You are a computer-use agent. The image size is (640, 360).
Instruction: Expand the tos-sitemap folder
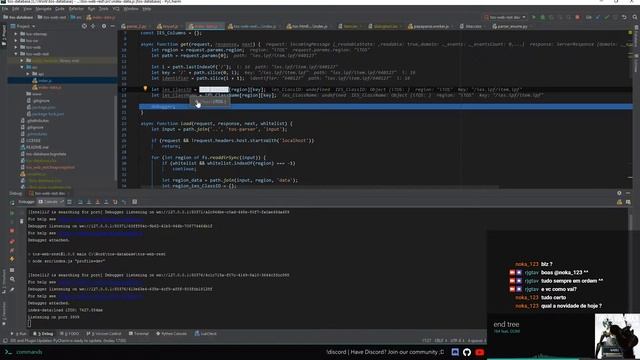point(16,34)
